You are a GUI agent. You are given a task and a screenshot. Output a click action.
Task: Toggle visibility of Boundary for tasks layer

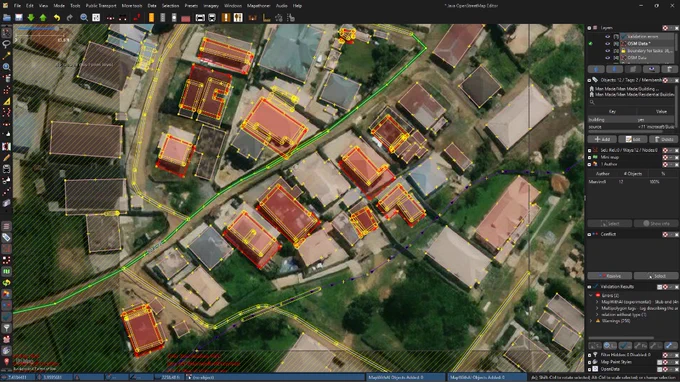(x=608, y=51)
